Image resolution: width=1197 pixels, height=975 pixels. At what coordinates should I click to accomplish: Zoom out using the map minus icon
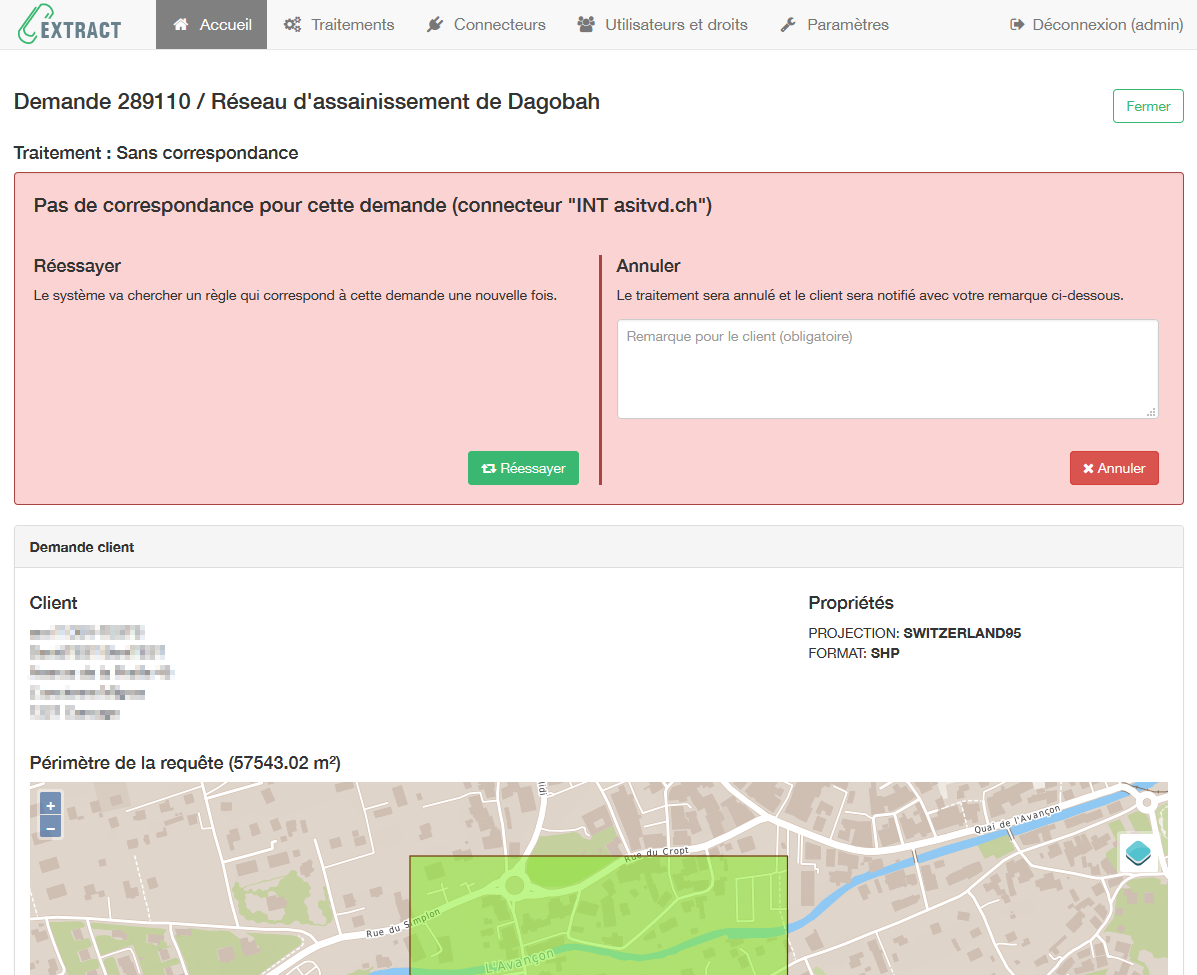pos(49,827)
